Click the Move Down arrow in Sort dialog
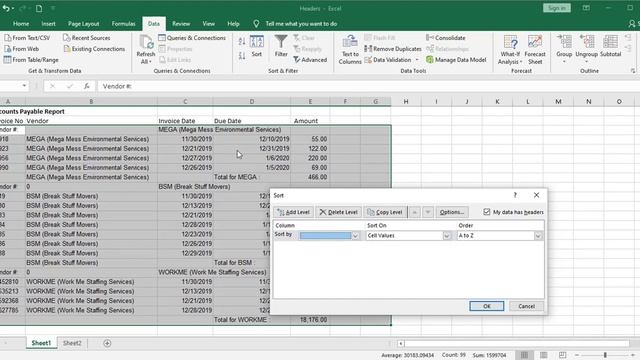This screenshot has height=360, width=640. click(427, 212)
